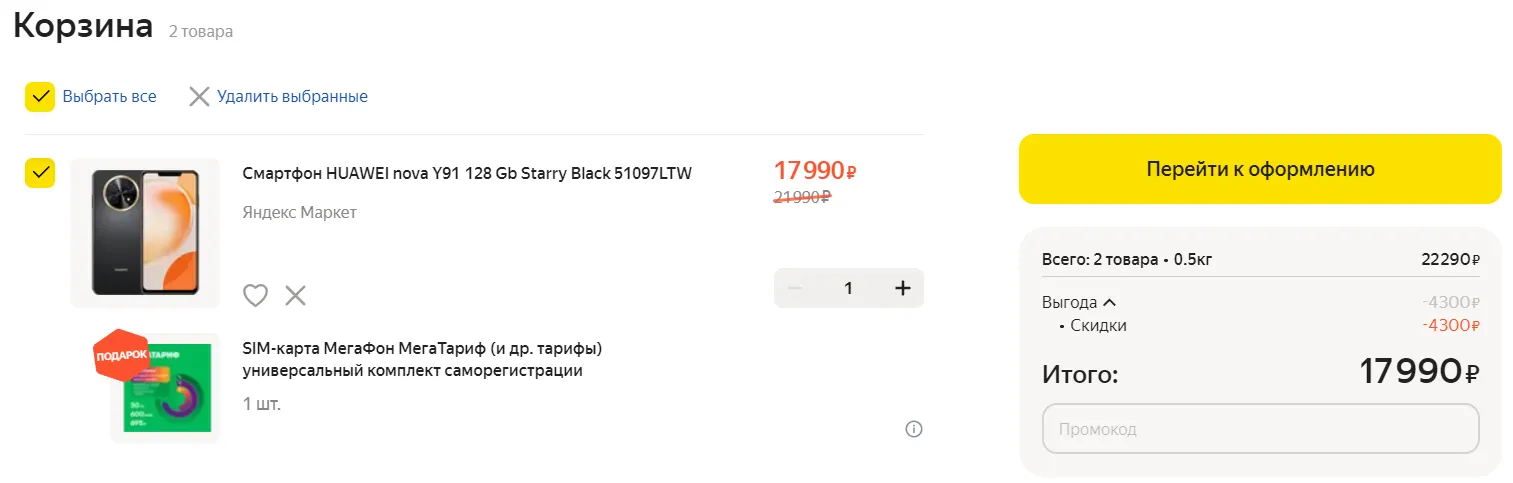Toggle the Выбрать все checkbox

coord(40,97)
